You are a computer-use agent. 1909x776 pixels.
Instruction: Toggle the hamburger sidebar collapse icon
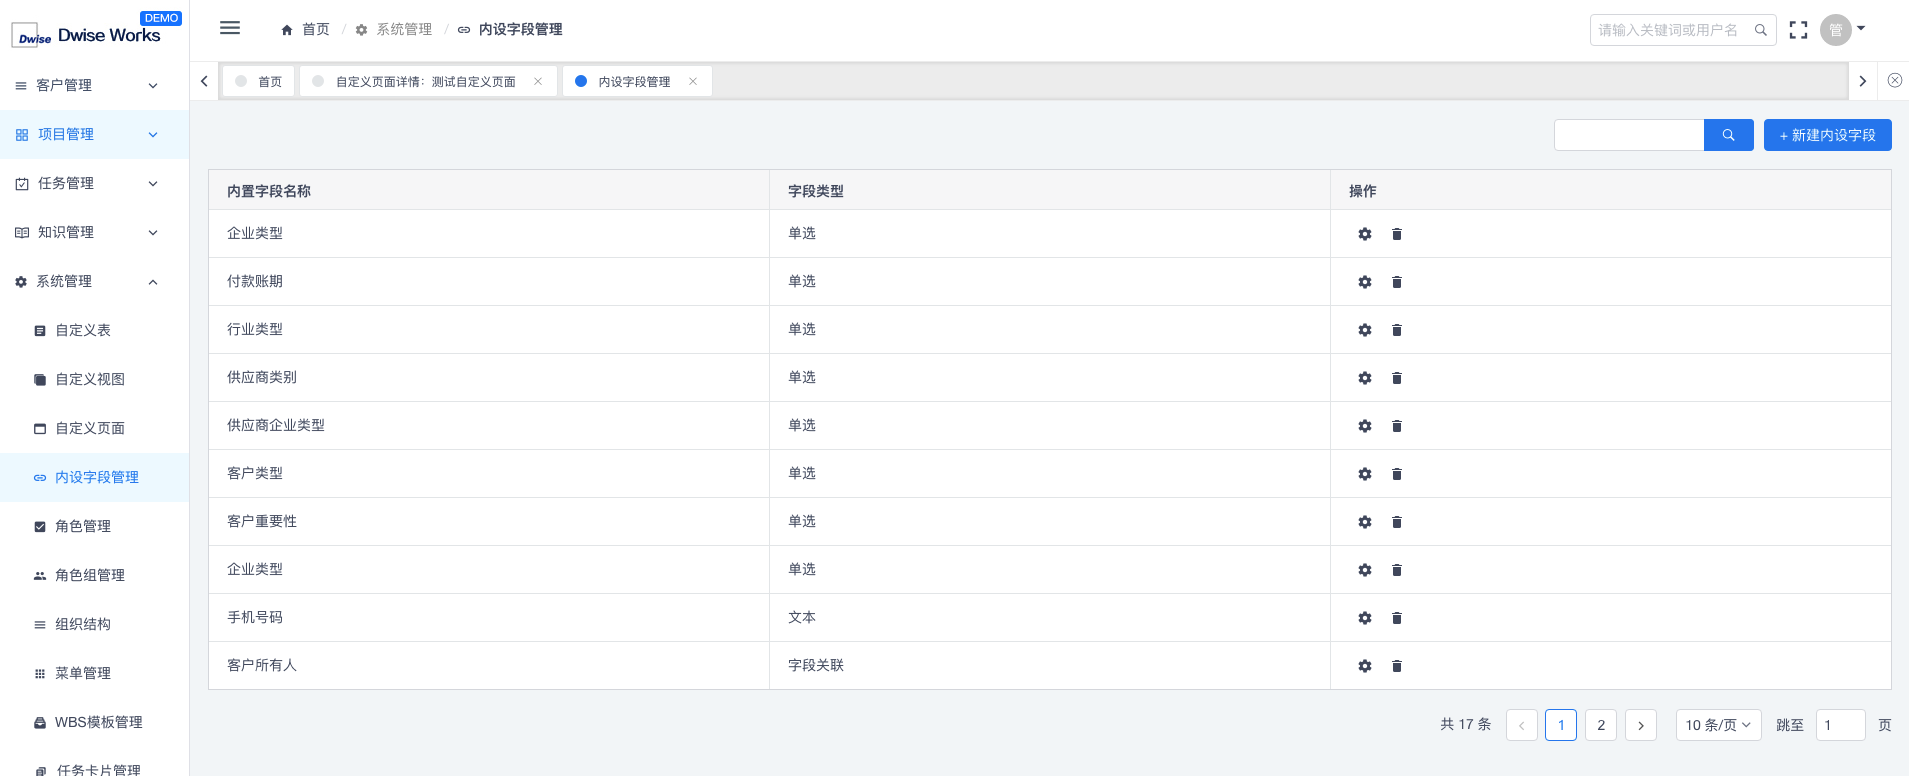tap(230, 28)
